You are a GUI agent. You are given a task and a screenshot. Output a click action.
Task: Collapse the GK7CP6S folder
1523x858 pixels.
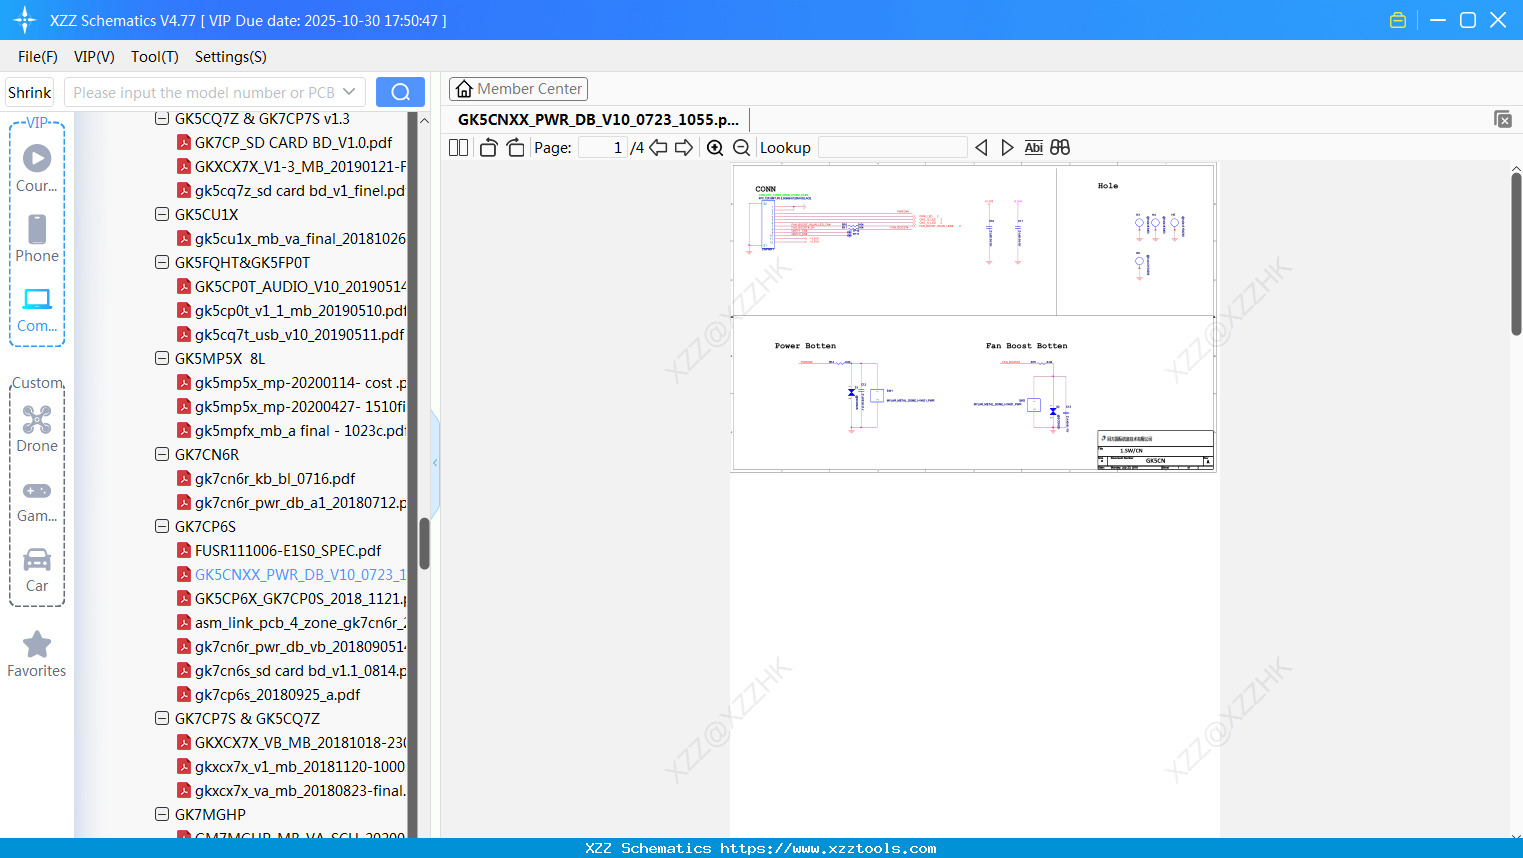(x=162, y=527)
